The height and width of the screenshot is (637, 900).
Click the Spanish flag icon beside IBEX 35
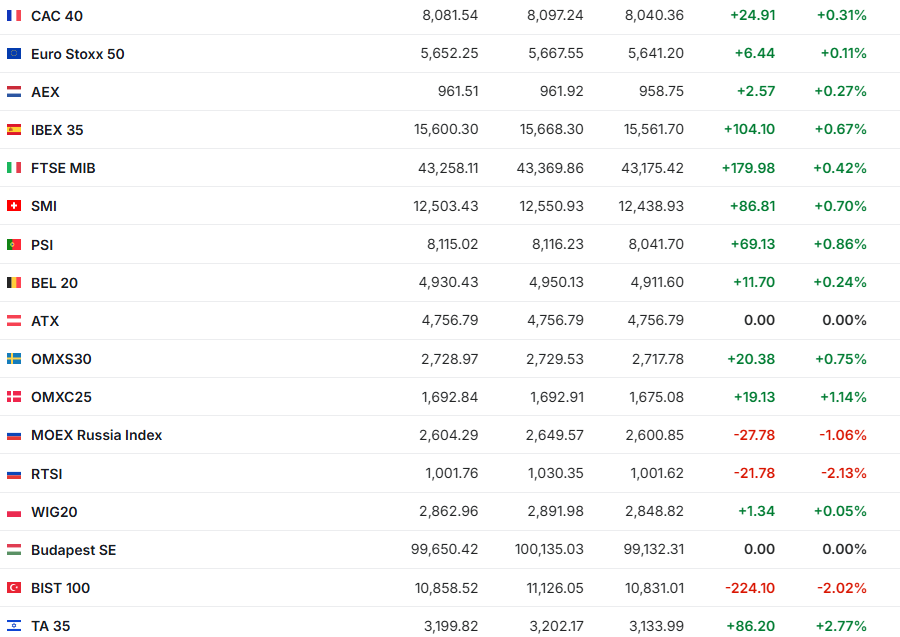point(14,130)
